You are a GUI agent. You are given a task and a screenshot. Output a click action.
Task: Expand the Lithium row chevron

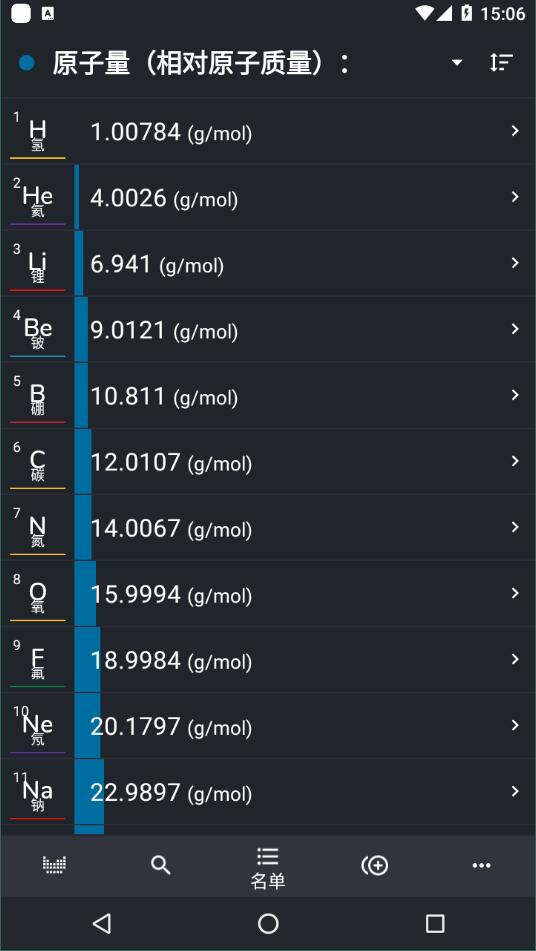coord(515,263)
